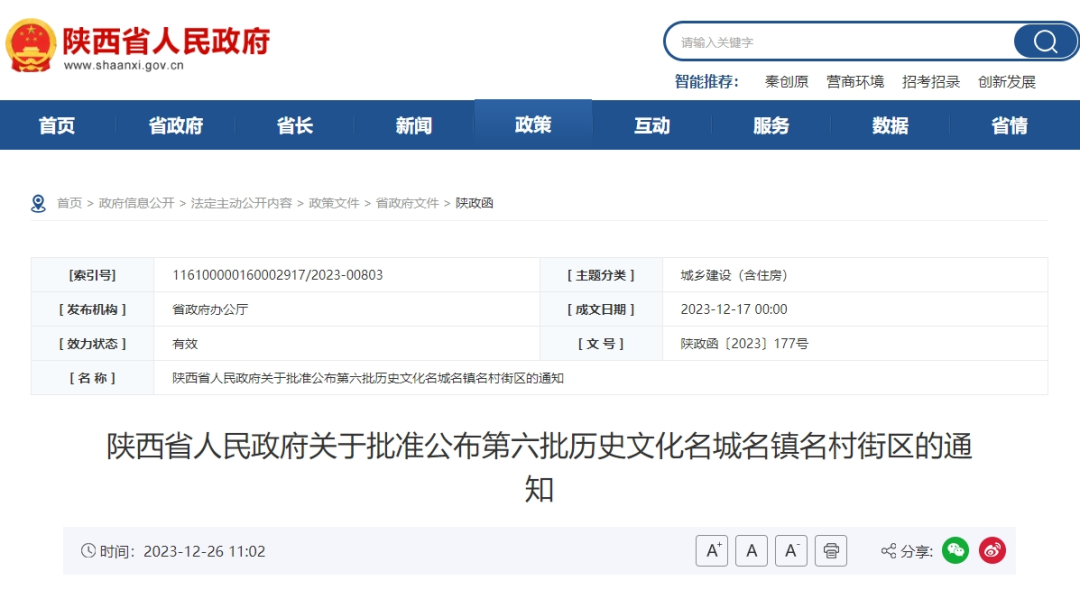Open the 新闻 navigation tab
This screenshot has width=1080, height=590.
414,125
